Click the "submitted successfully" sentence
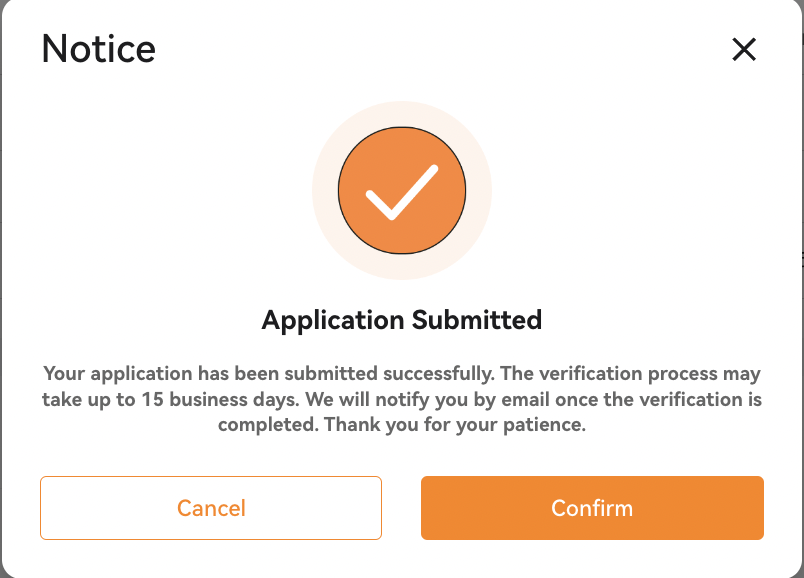 [x=388, y=374]
